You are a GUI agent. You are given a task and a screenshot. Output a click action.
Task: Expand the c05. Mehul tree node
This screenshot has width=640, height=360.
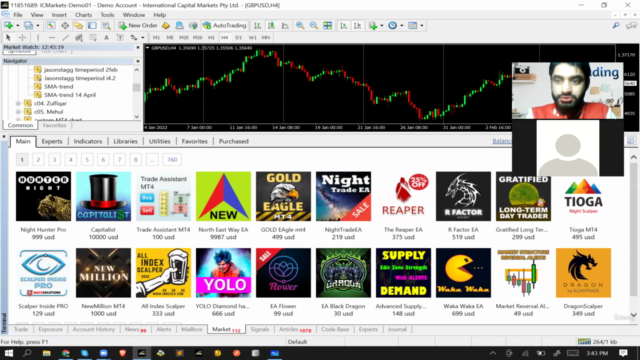click(18, 111)
